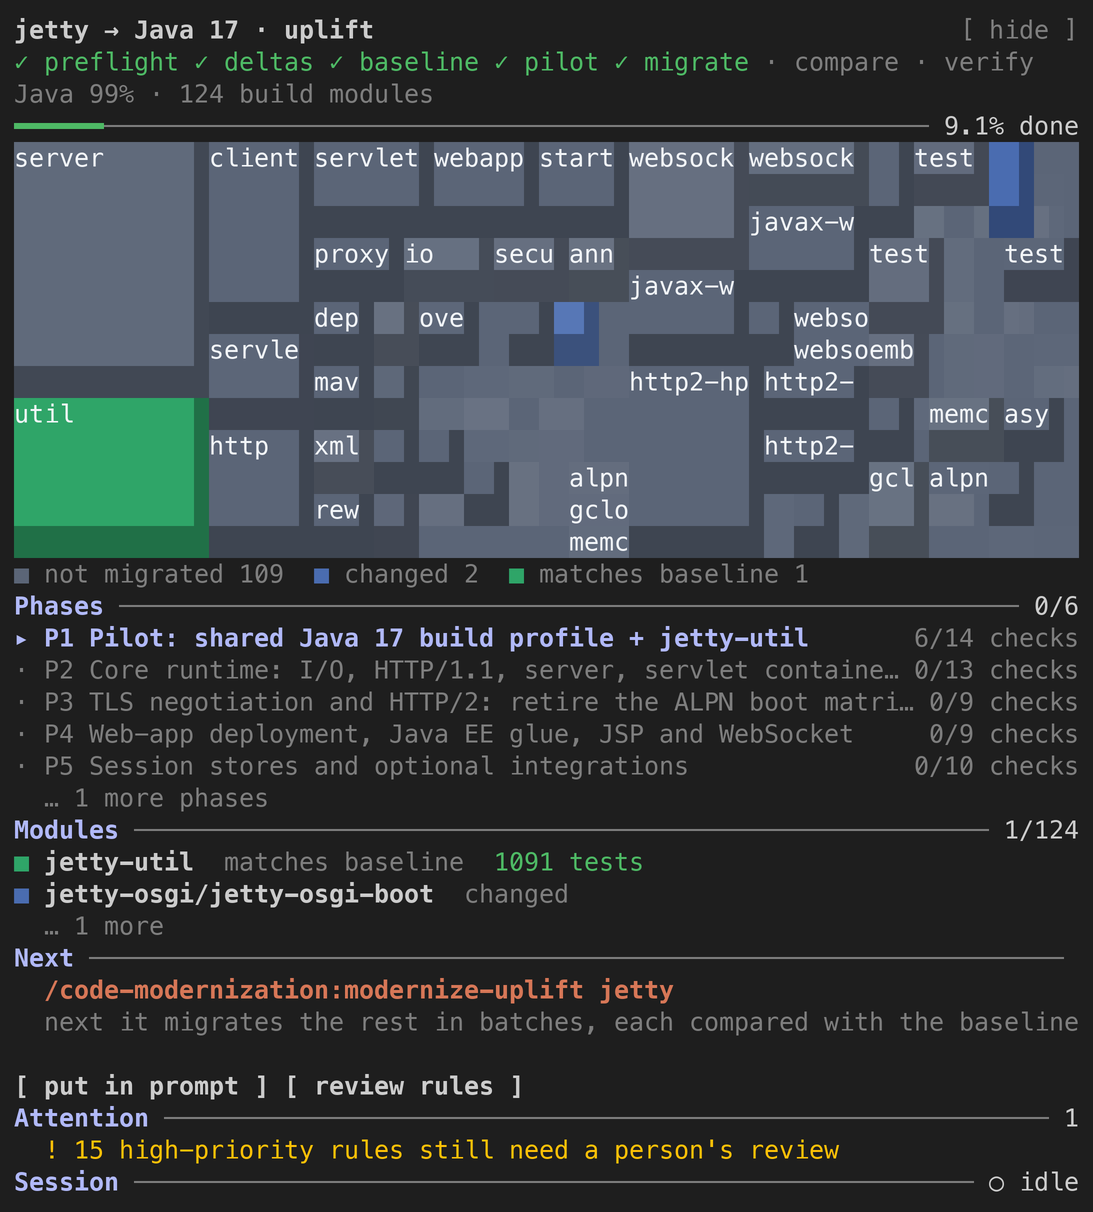Image resolution: width=1093 pixels, height=1212 pixels.
Task: Click the 6/14 checks value
Action: click(x=996, y=638)
